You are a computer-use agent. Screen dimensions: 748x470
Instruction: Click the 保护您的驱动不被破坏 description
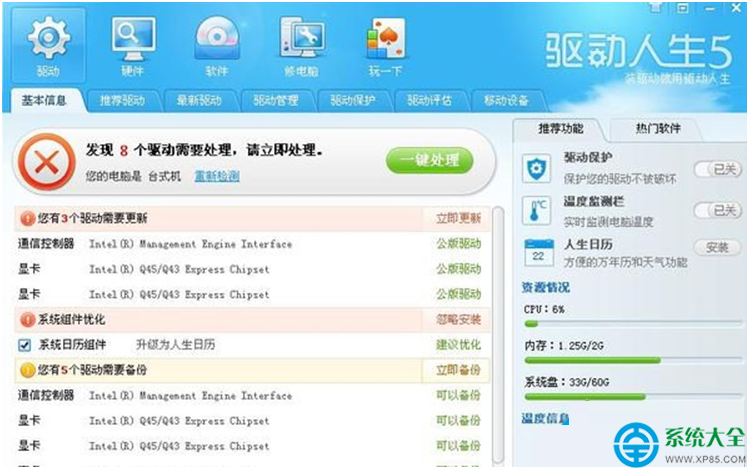coord(620,179)
